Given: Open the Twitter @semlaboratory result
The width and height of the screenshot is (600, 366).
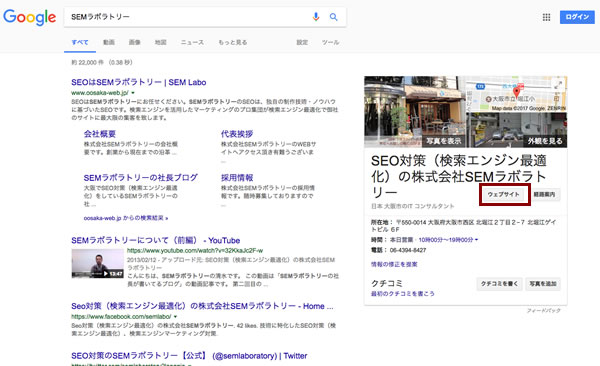Looking at the screenshot, I should point(189,356).
